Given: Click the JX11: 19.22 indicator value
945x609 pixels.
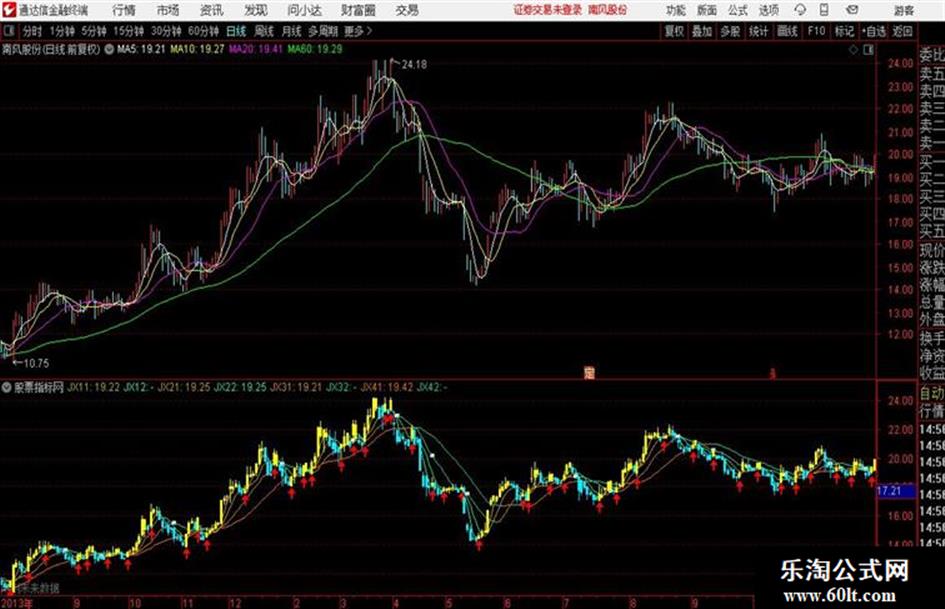Looking at the screenshot, I should (93, 387).
